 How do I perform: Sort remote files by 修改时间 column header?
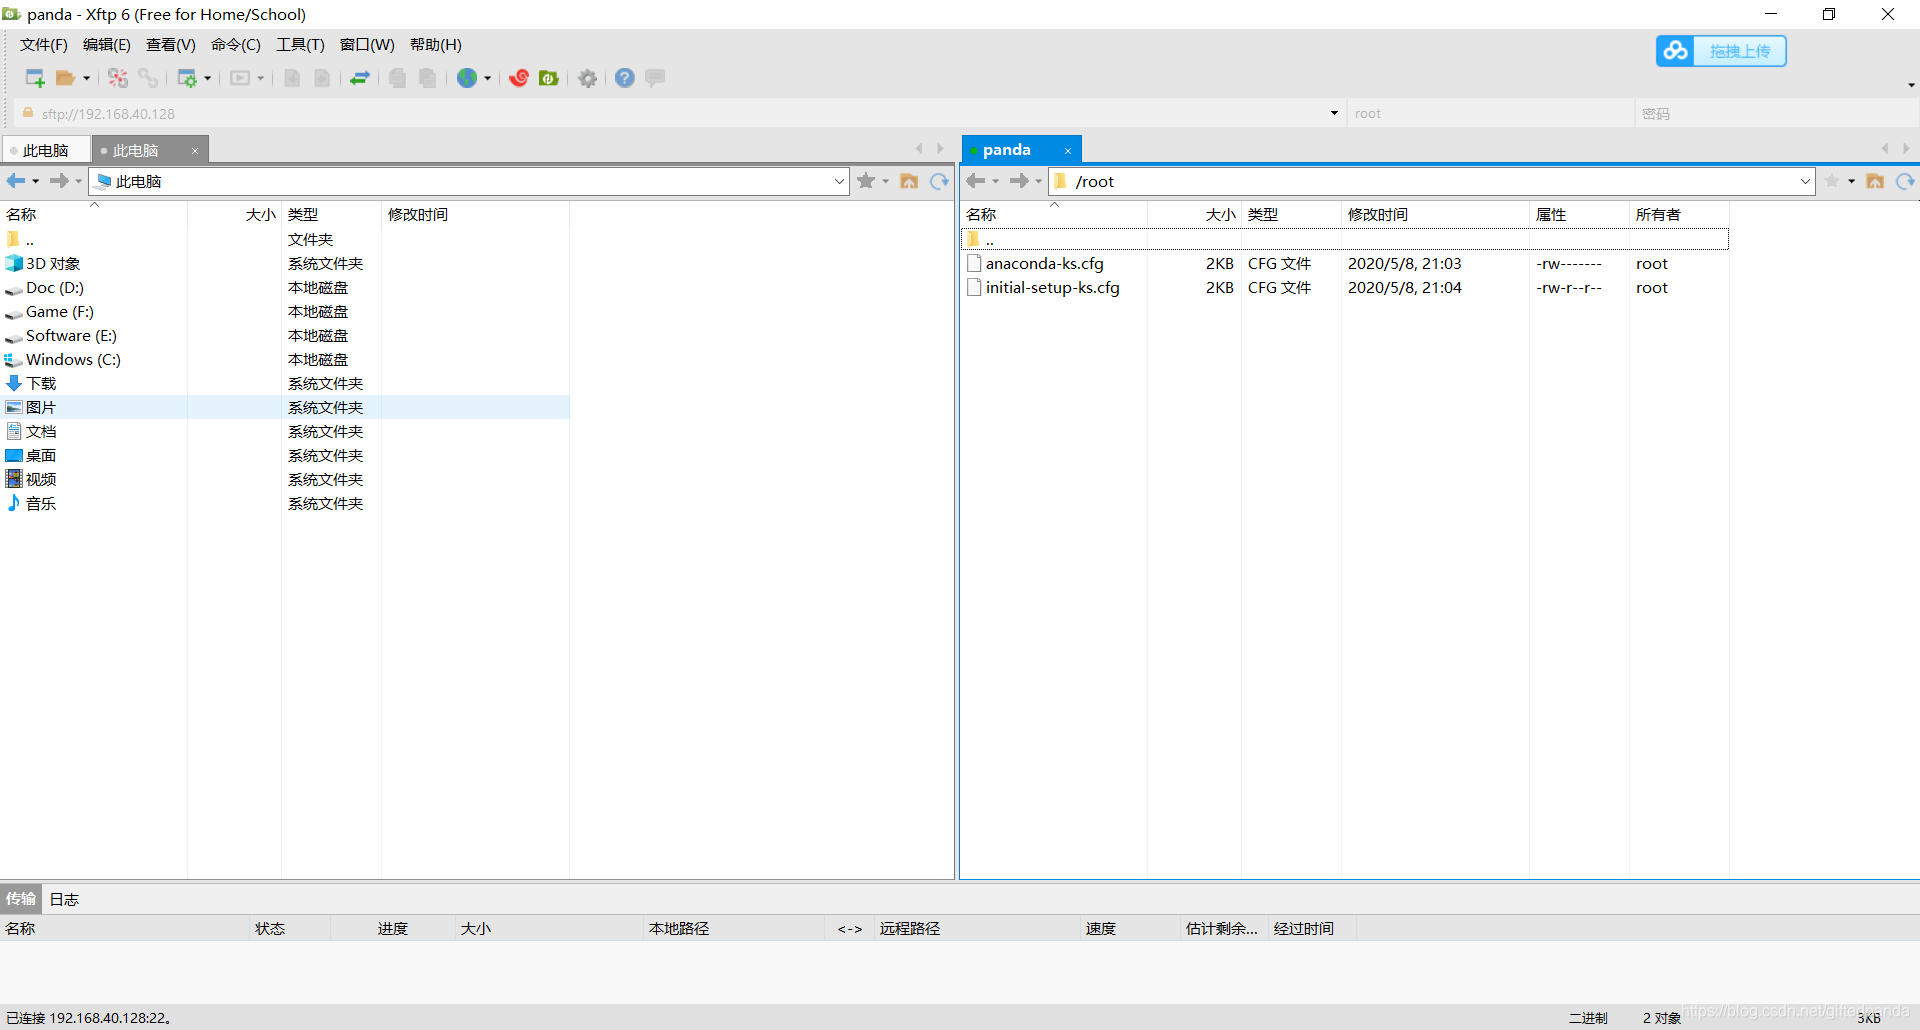click(x=1378, y=214)
